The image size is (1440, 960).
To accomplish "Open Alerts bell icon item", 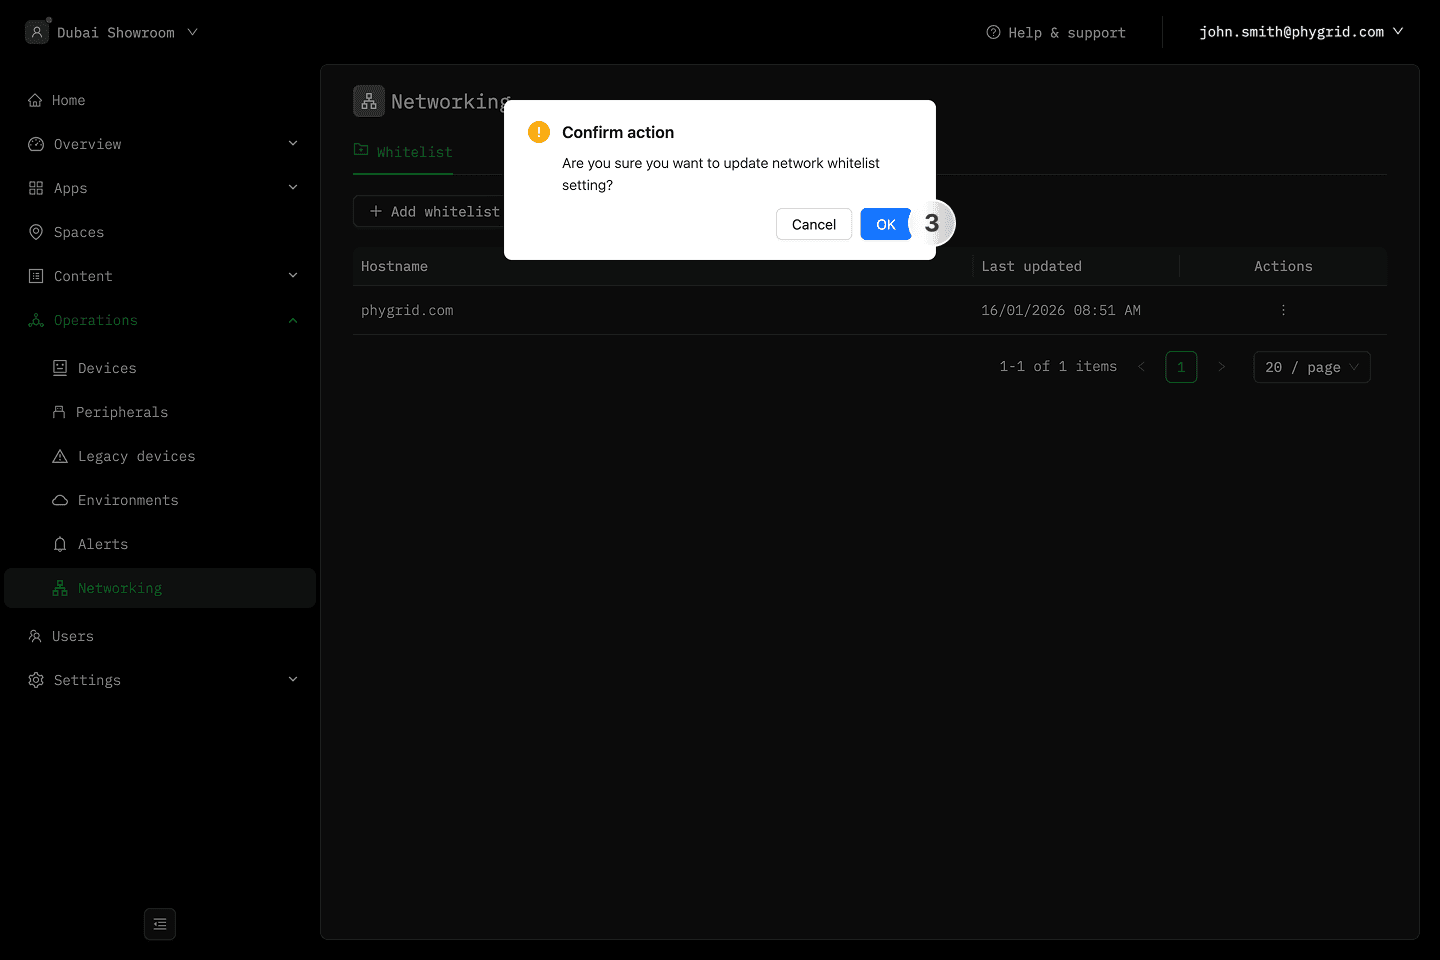I will click(x=60, y=544).
